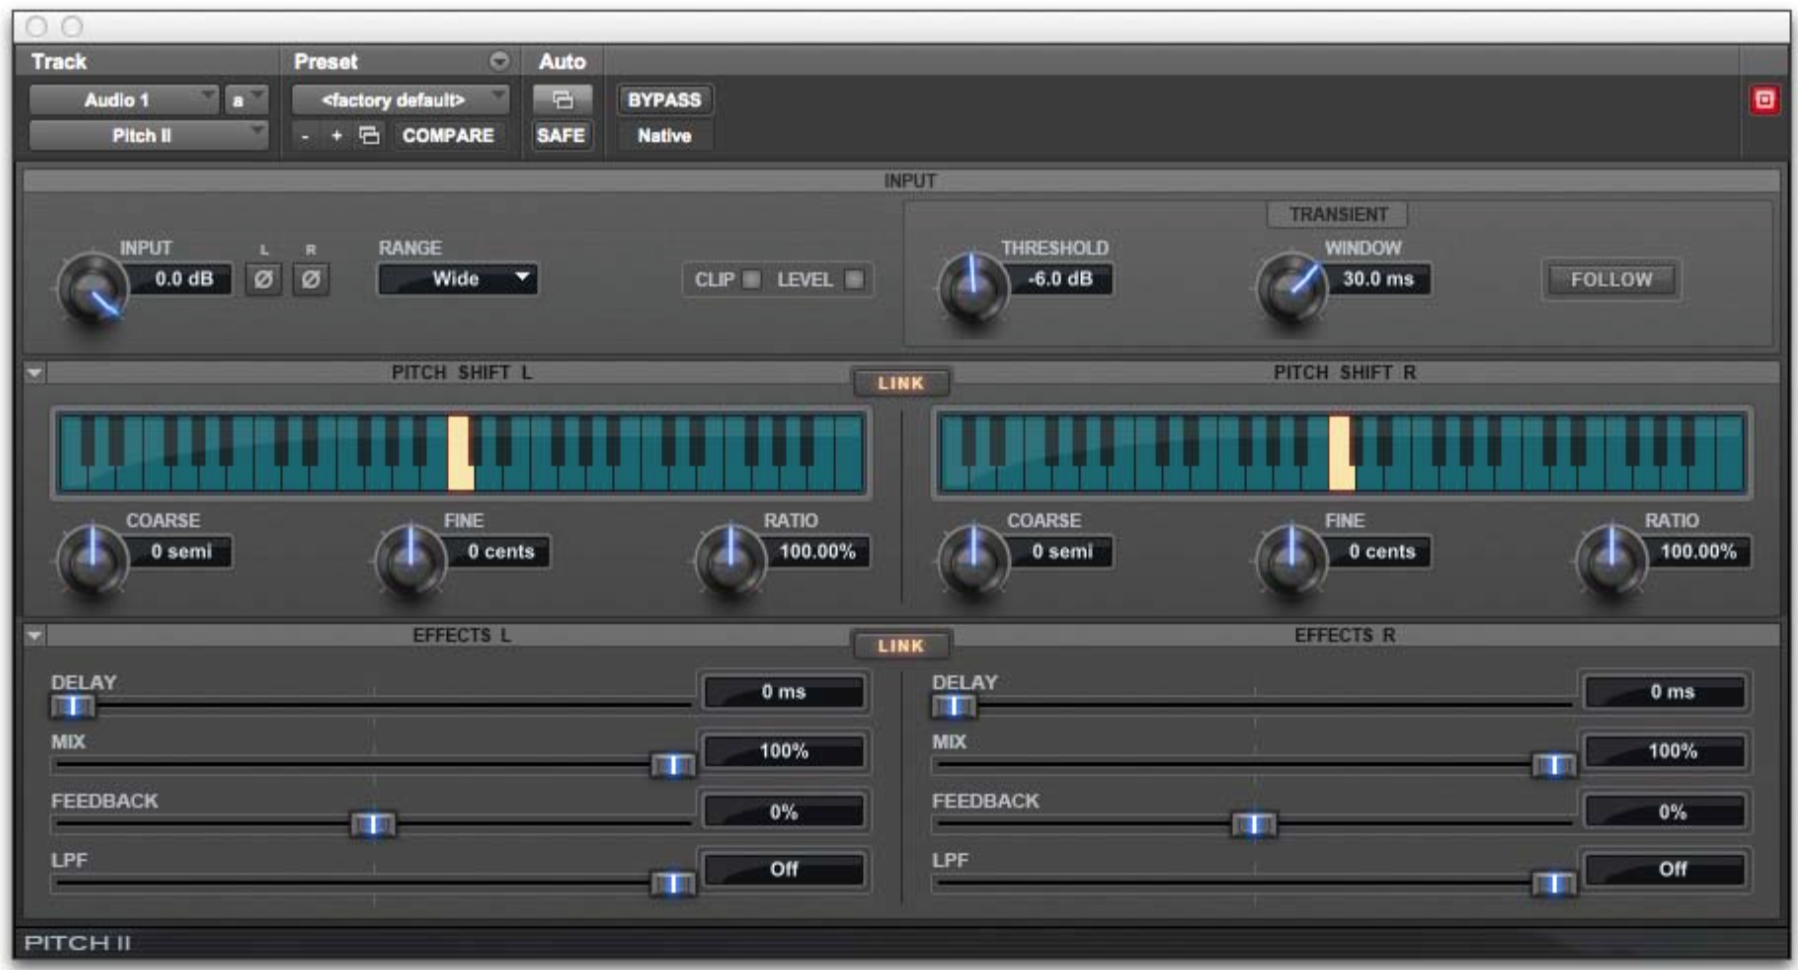Open the RANGE Wide dropdown
1798x970 pixels.
(458, 279)
